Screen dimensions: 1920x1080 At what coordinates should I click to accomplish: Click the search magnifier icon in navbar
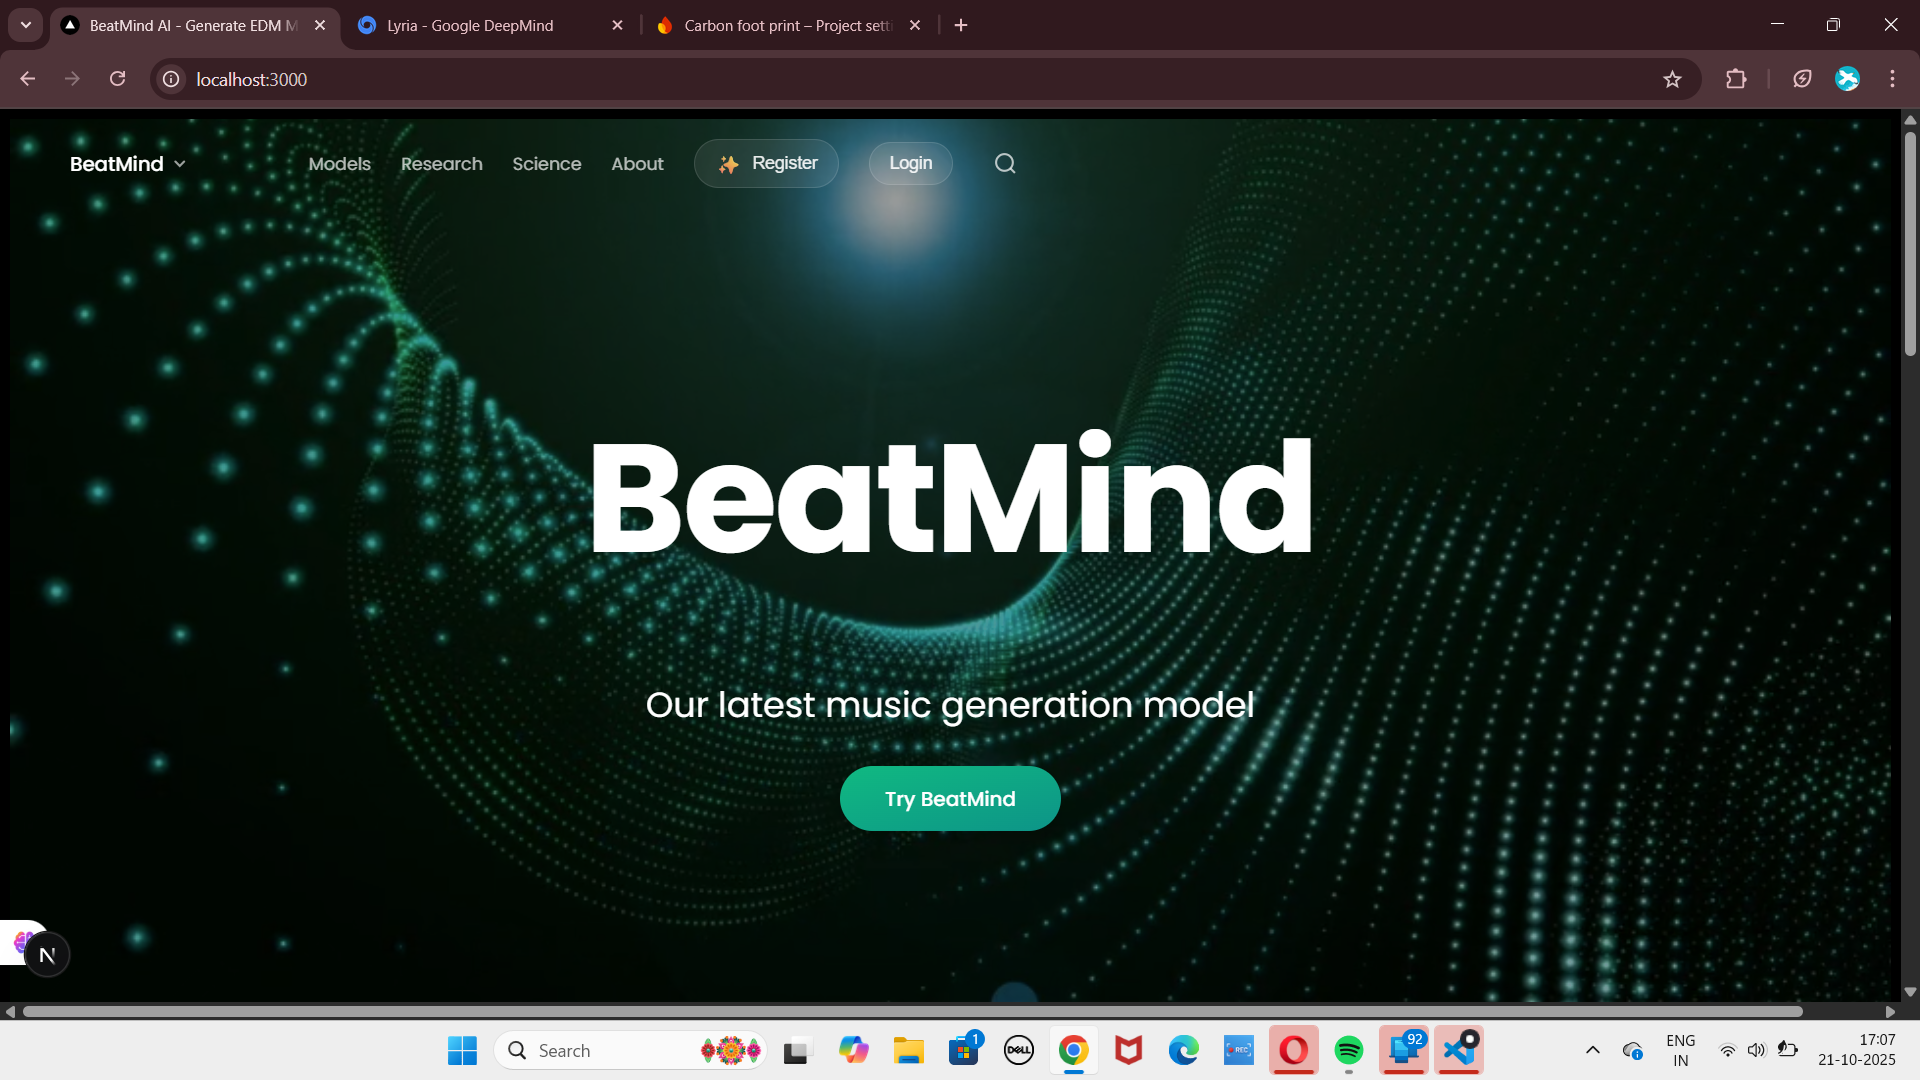coord(1005,163)
